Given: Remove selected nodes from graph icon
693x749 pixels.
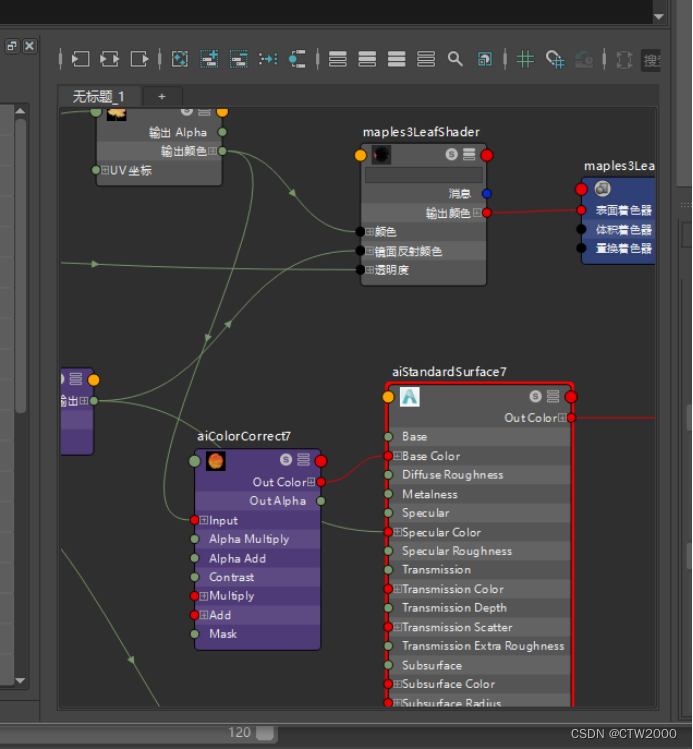Looking at the screenshot, I should pos(238,59).
